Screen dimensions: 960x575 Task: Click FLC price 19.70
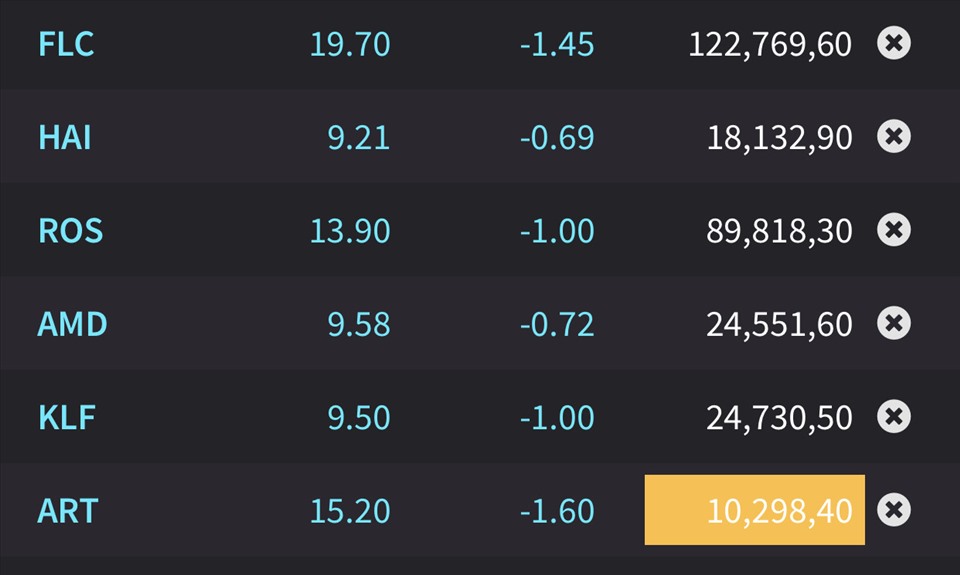350,44
